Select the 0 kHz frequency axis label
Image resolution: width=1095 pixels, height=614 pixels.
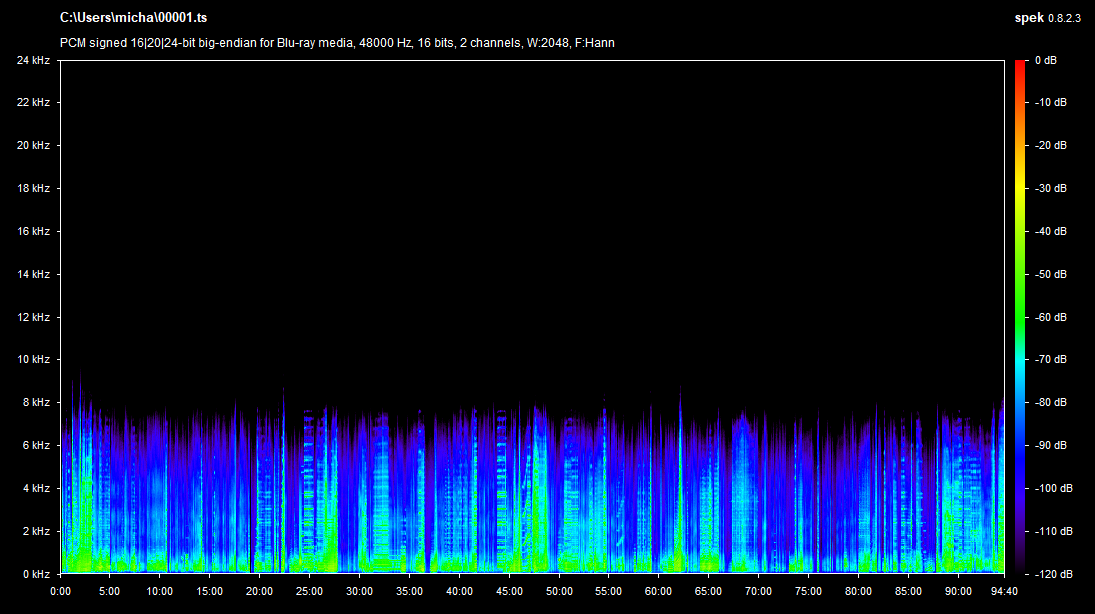click(36, 574)
